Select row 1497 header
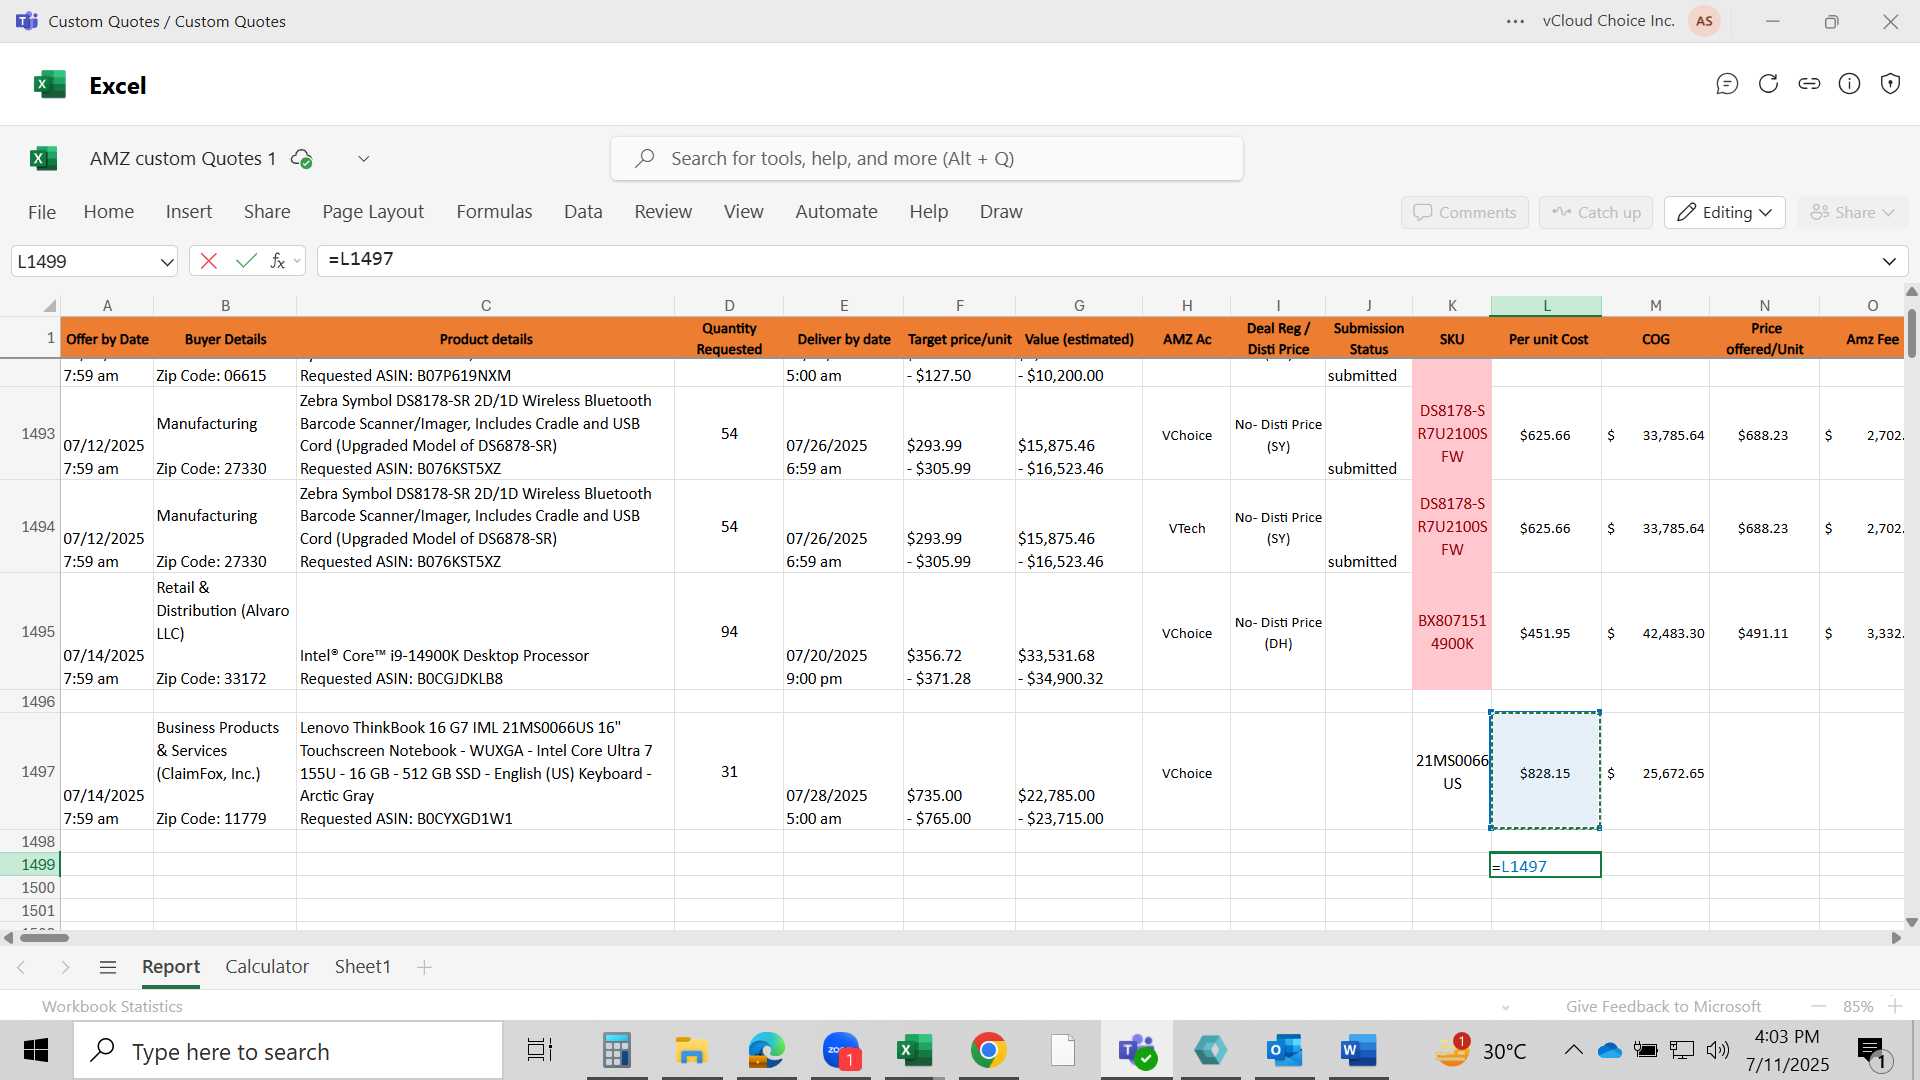The height and width of the screenshot is (1080, 1920). click(38, 772)
